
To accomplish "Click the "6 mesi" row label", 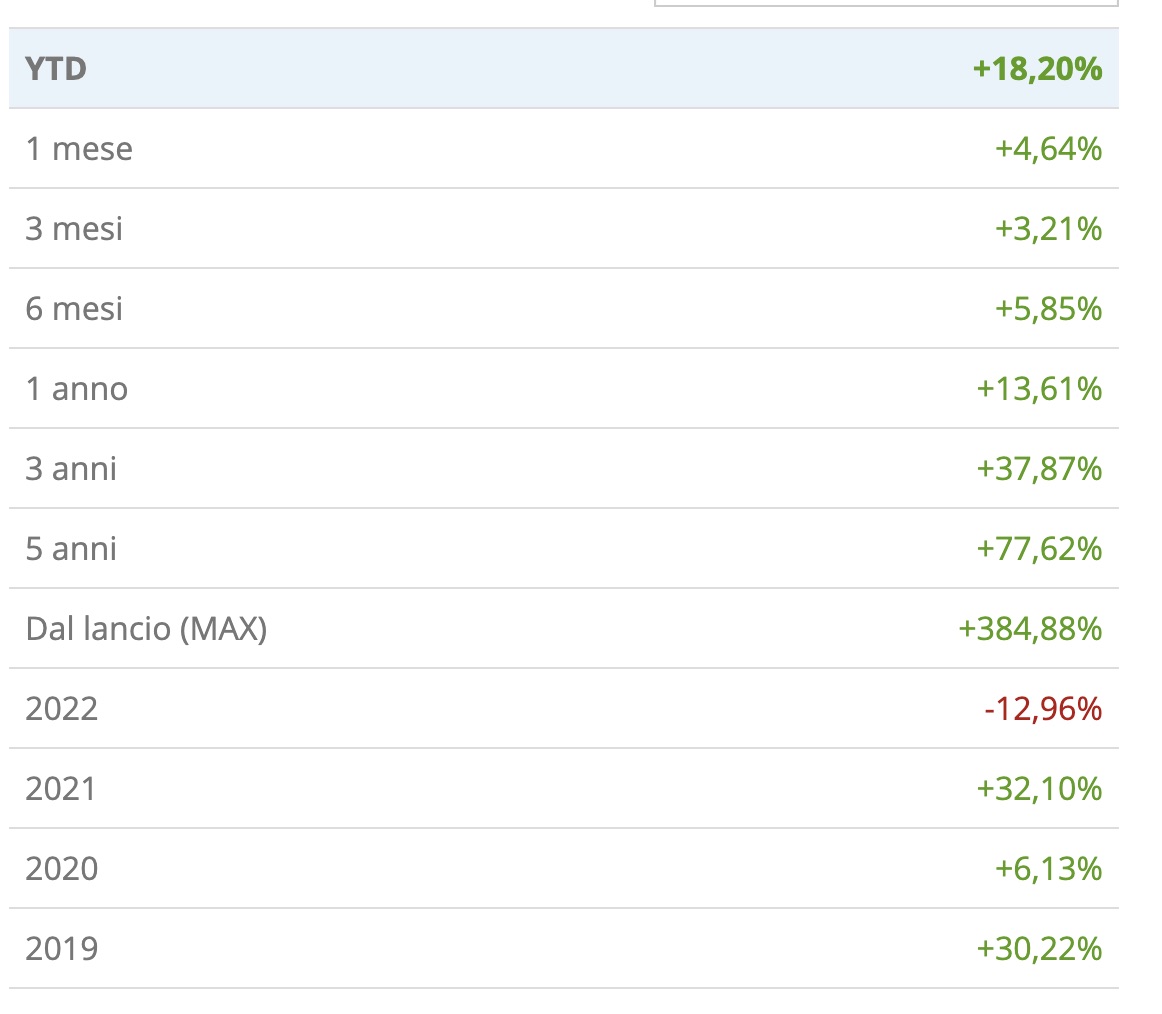I will pos(74,309).
